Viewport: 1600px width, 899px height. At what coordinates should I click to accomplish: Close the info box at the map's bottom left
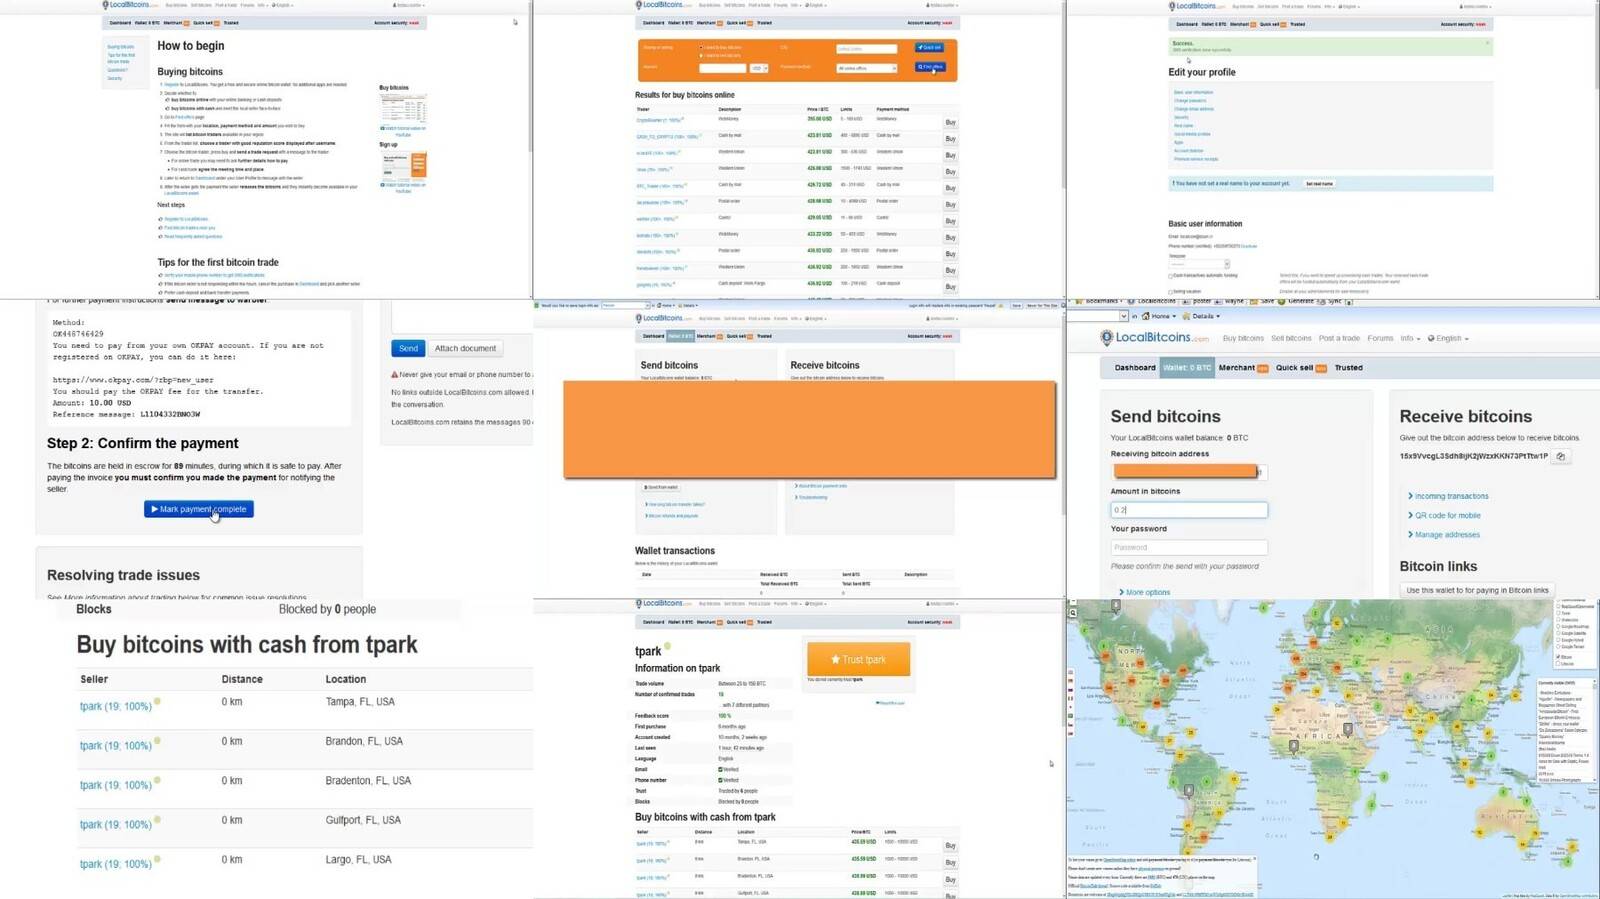click(1254, 859)
